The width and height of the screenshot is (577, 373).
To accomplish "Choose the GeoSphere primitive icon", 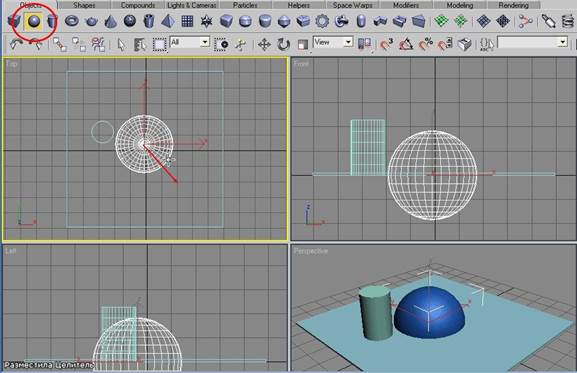I will 130,21.
